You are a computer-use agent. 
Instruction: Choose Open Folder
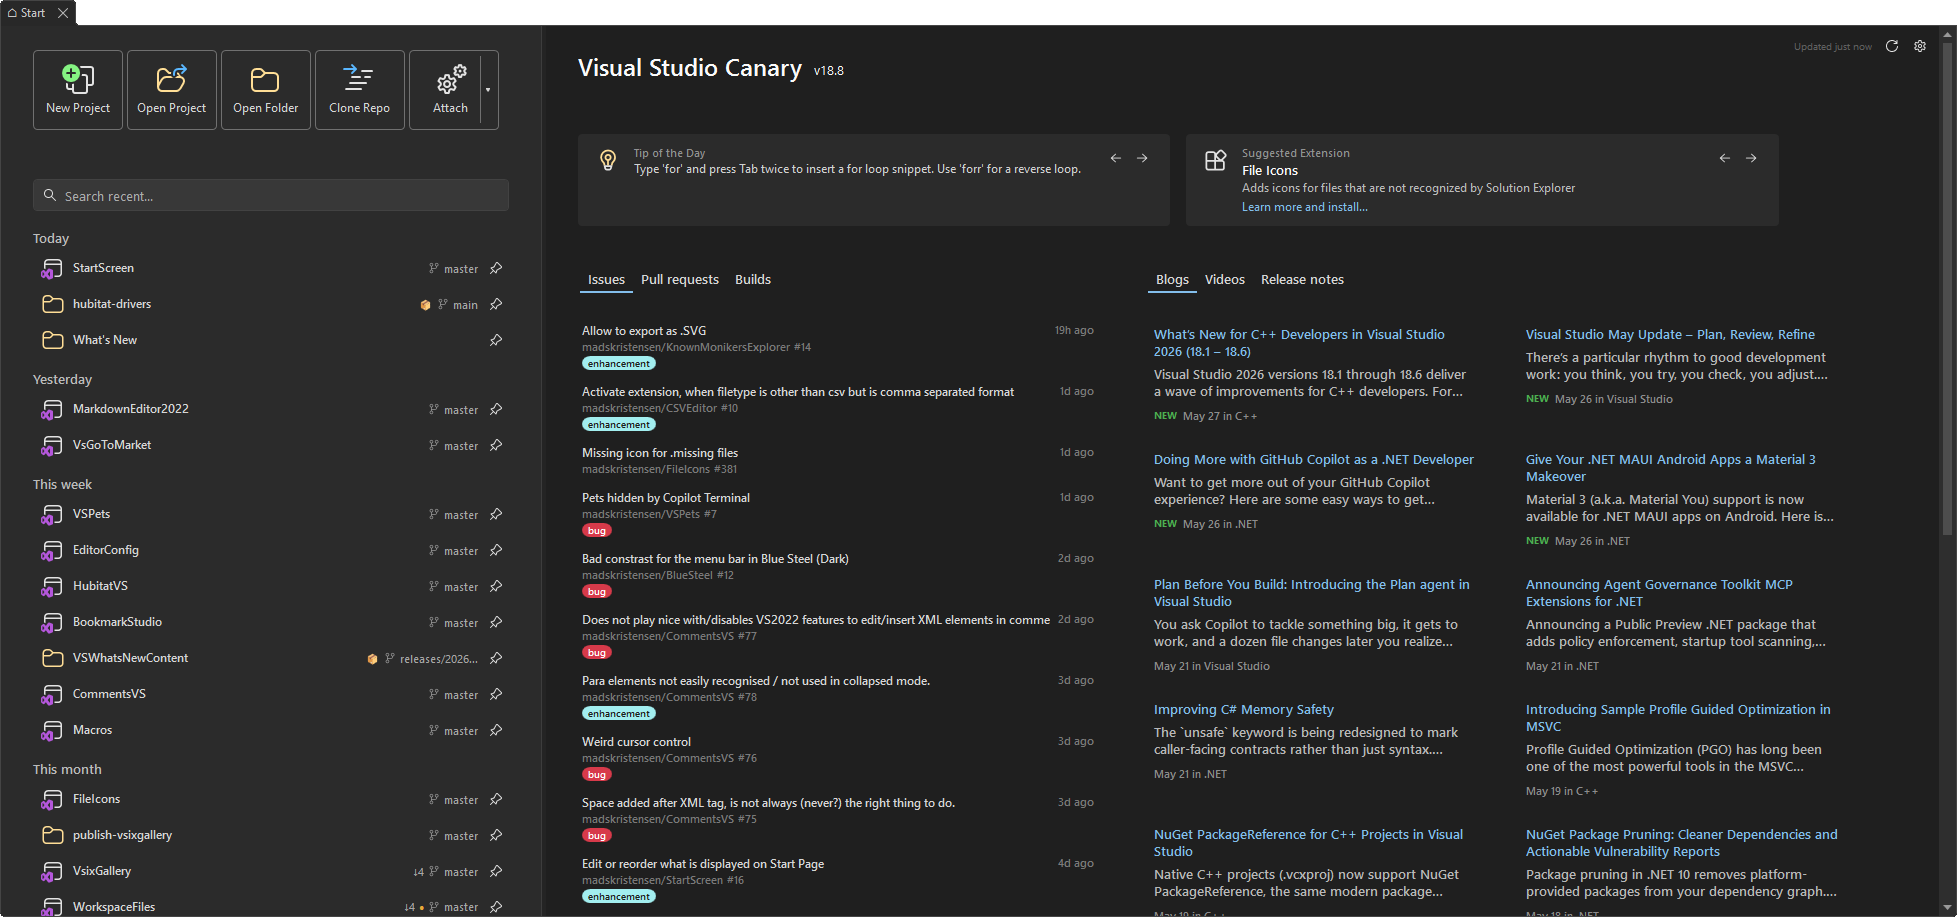266,90
